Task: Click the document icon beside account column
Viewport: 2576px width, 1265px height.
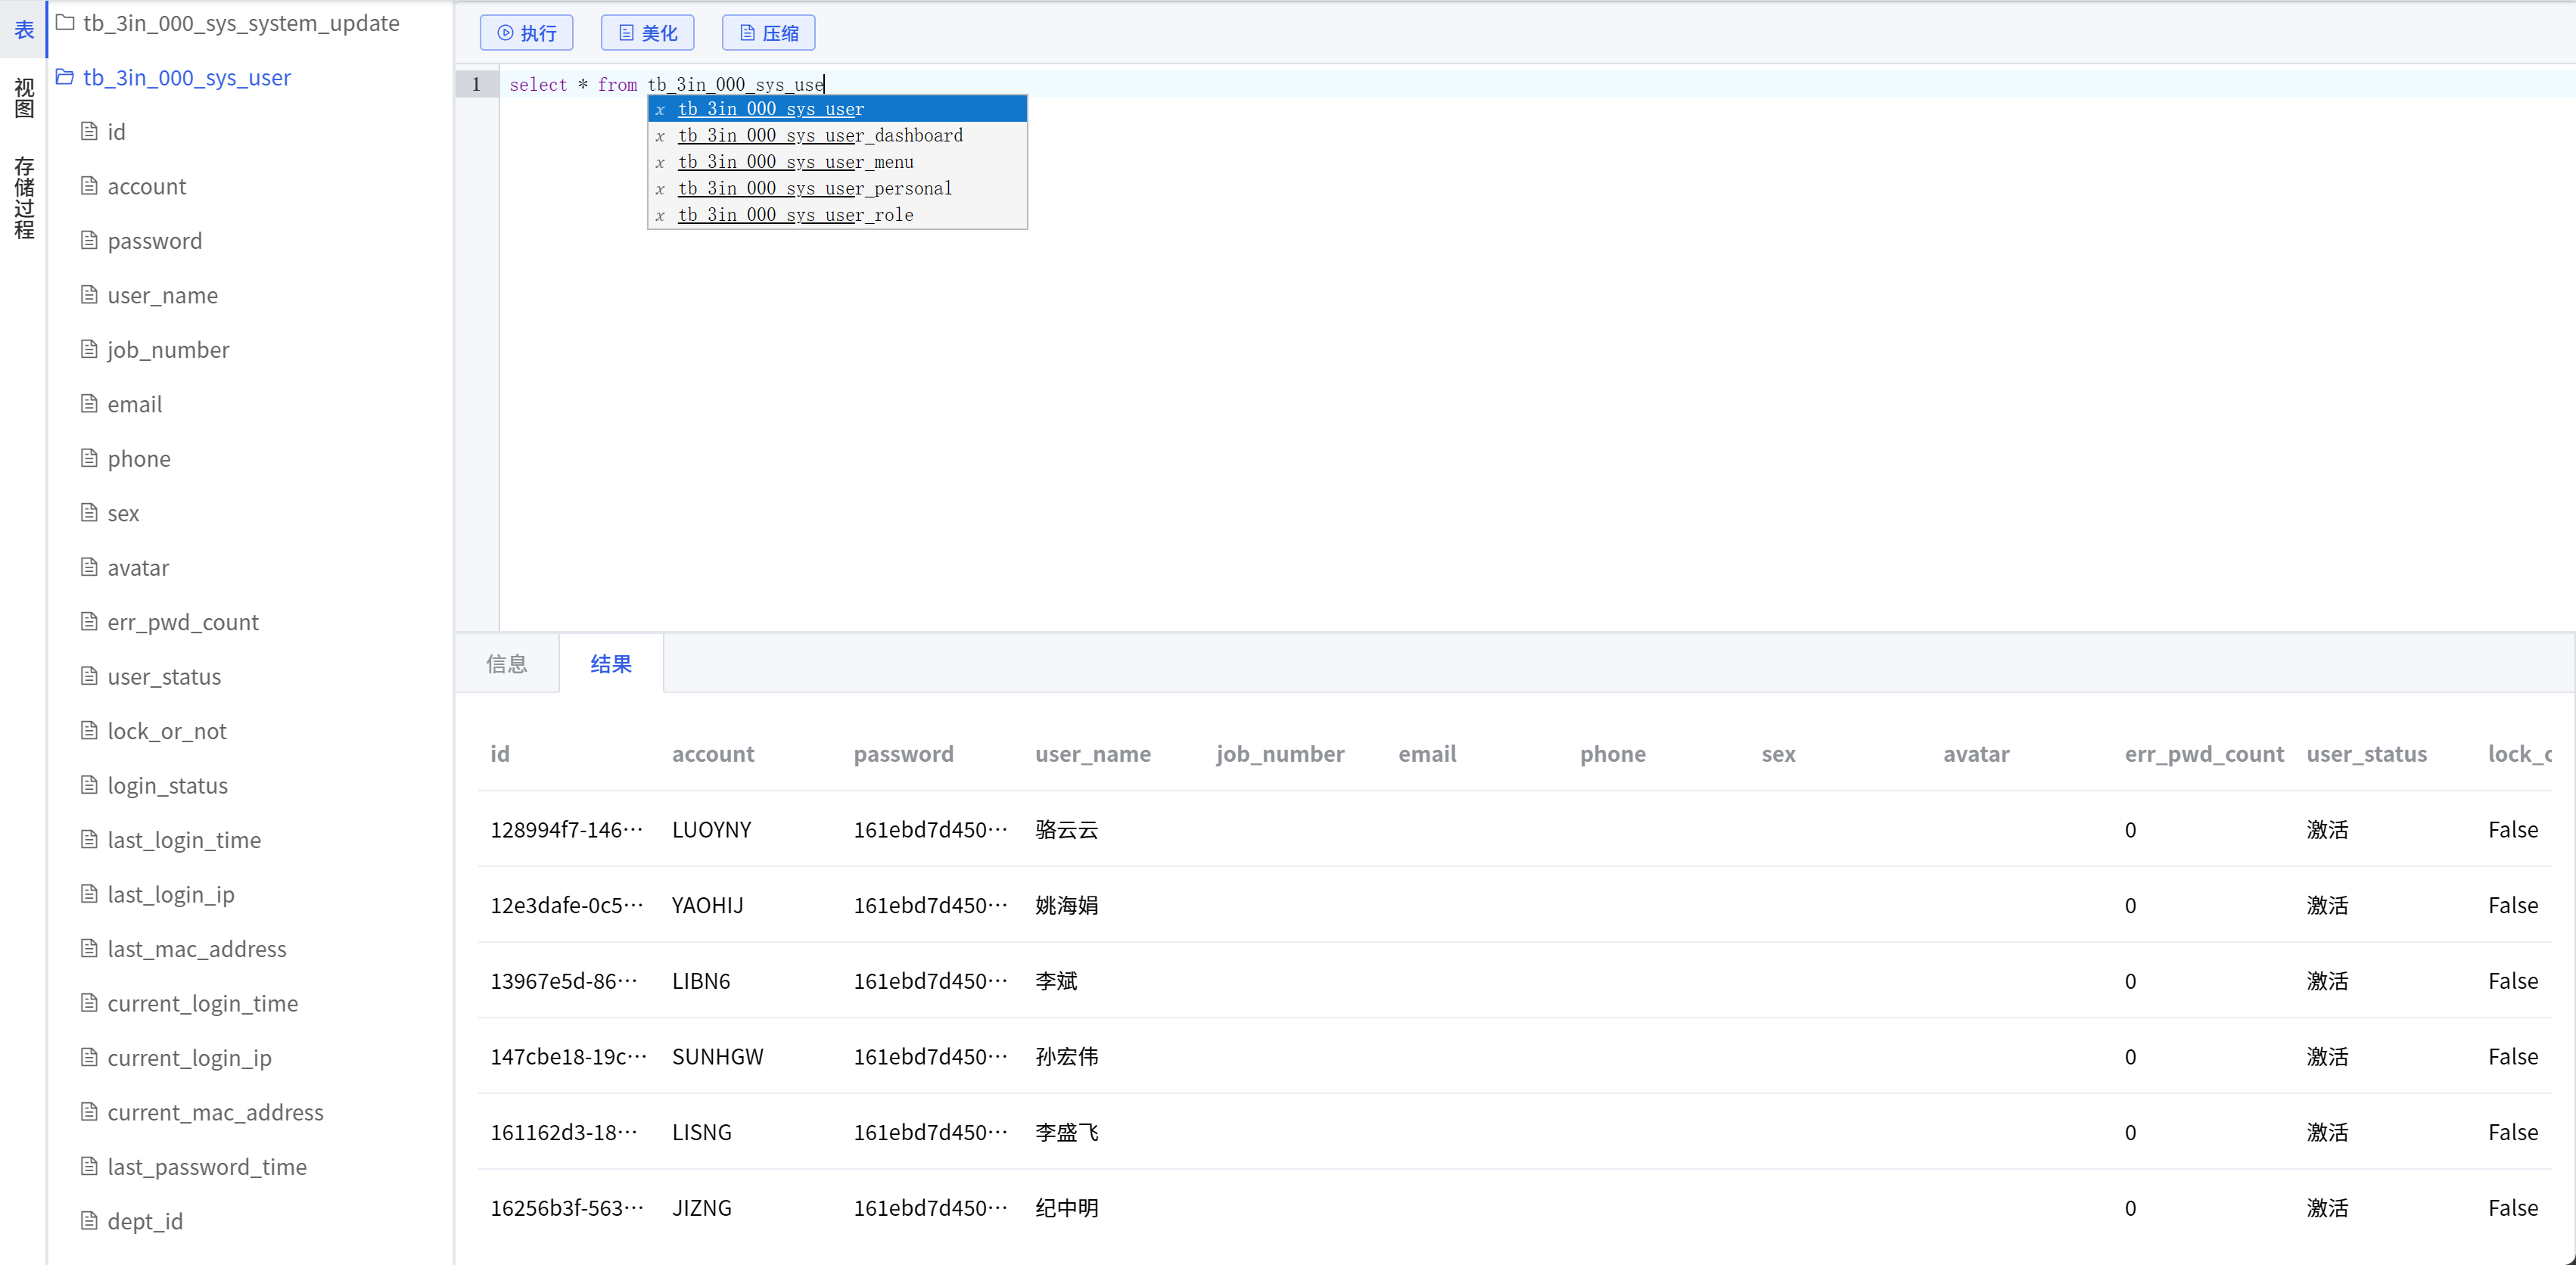Action: [89, 186]
